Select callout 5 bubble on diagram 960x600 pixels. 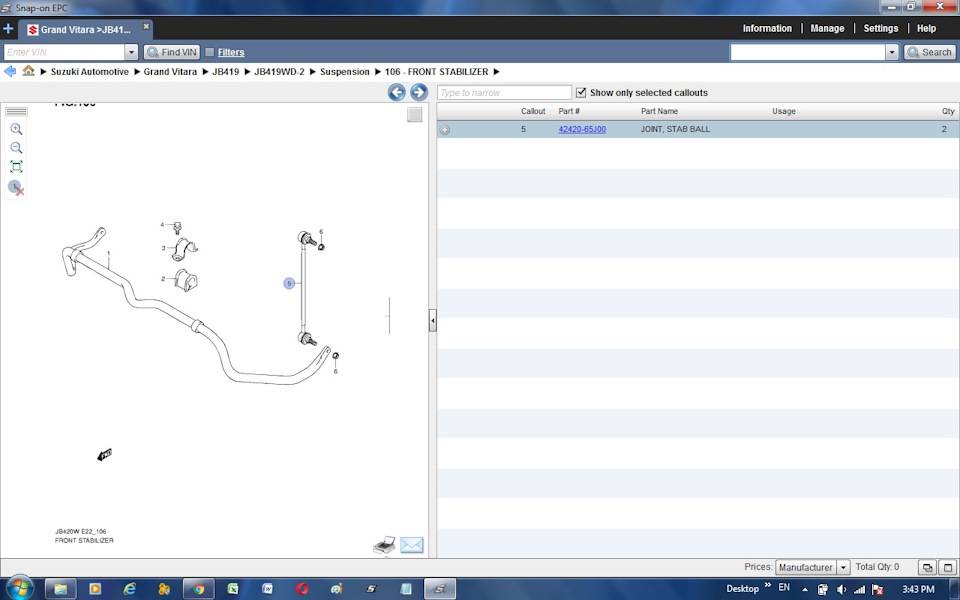click(289, 283)
